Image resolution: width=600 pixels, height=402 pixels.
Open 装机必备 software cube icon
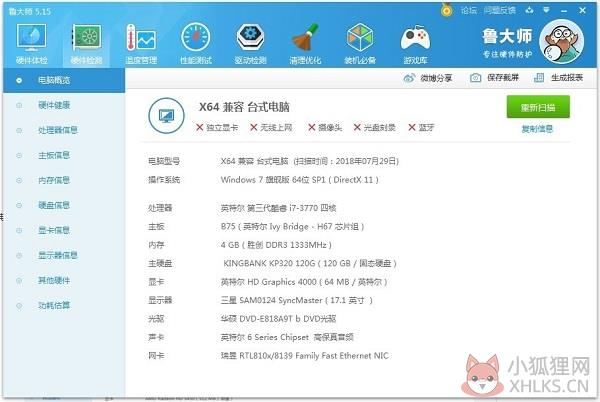[x=360, y=43]
